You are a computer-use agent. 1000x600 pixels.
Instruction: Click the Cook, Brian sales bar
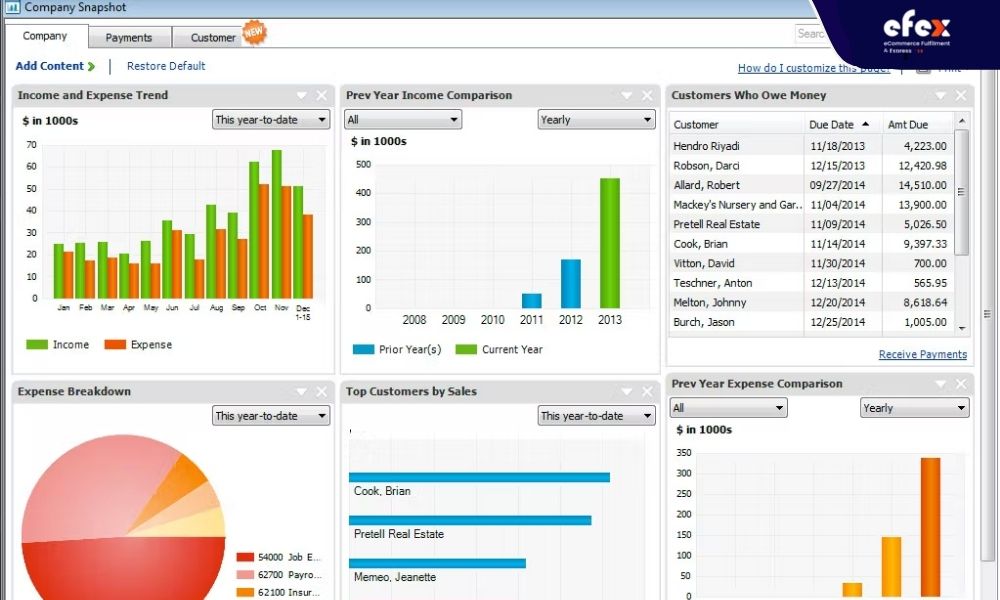[479, 478]
